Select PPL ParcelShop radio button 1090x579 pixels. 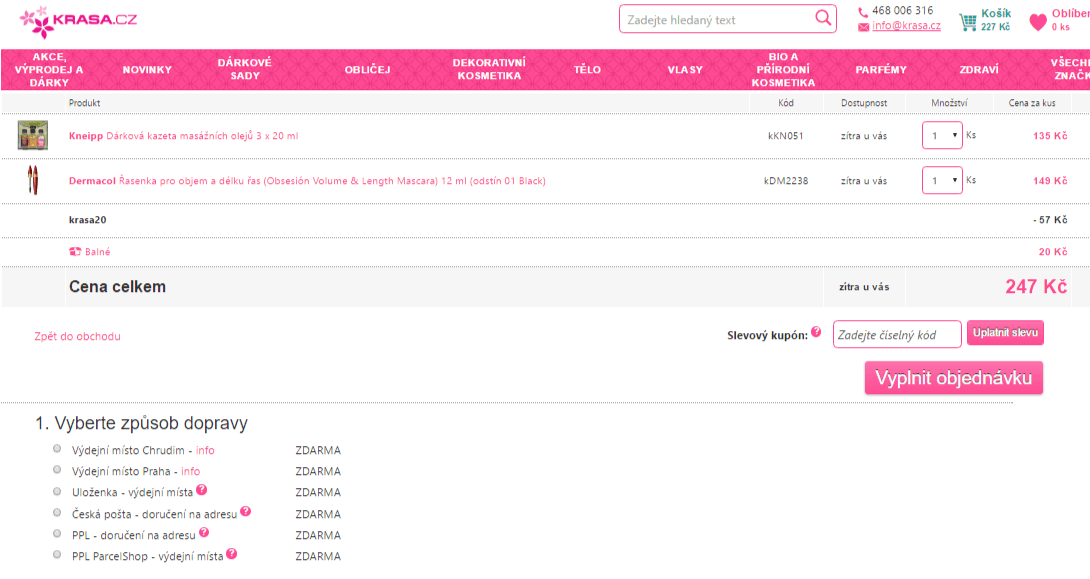point(57,555)
